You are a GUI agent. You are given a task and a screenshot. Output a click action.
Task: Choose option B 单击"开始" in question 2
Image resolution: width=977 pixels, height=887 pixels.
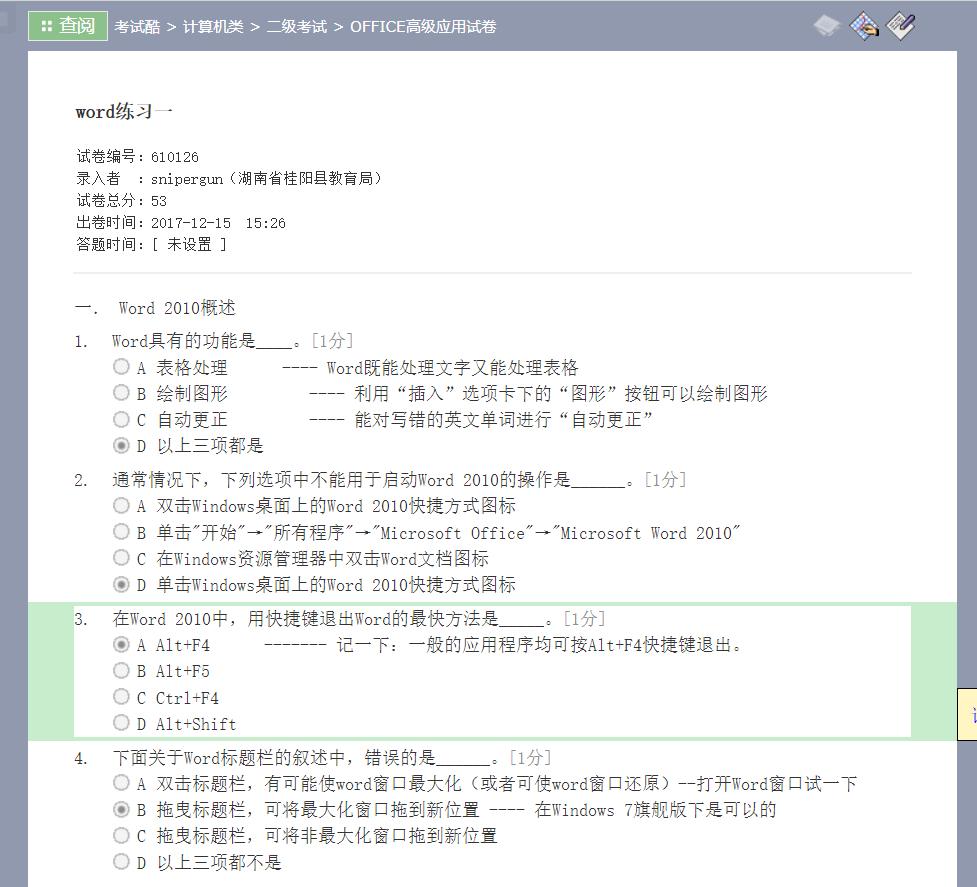click(121, 532)
